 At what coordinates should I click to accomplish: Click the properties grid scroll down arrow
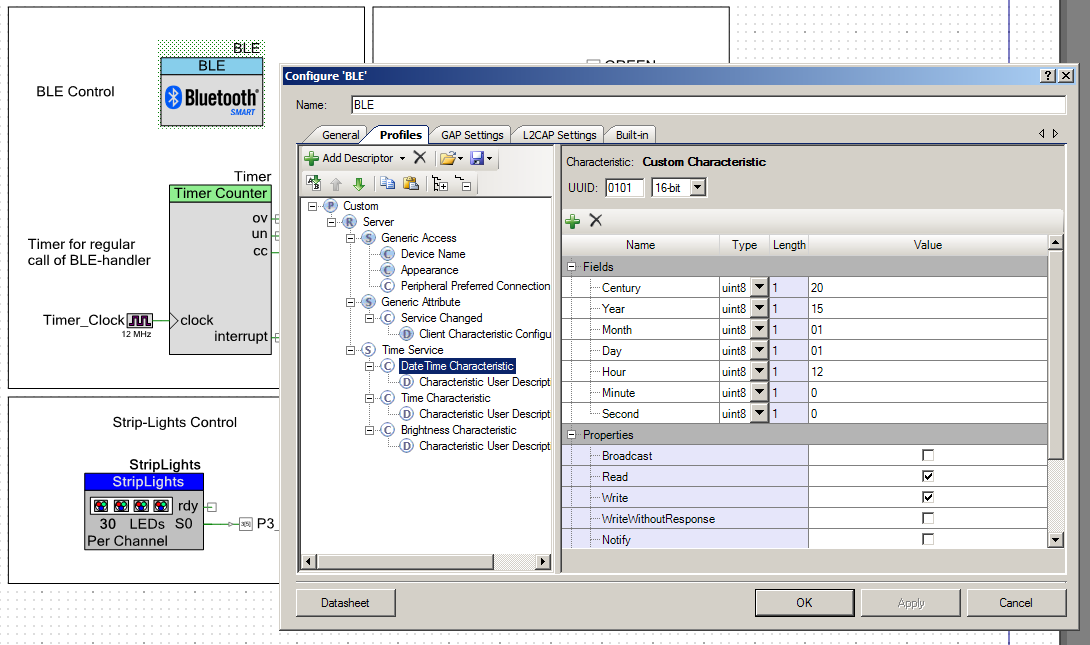click(1055, 540)
